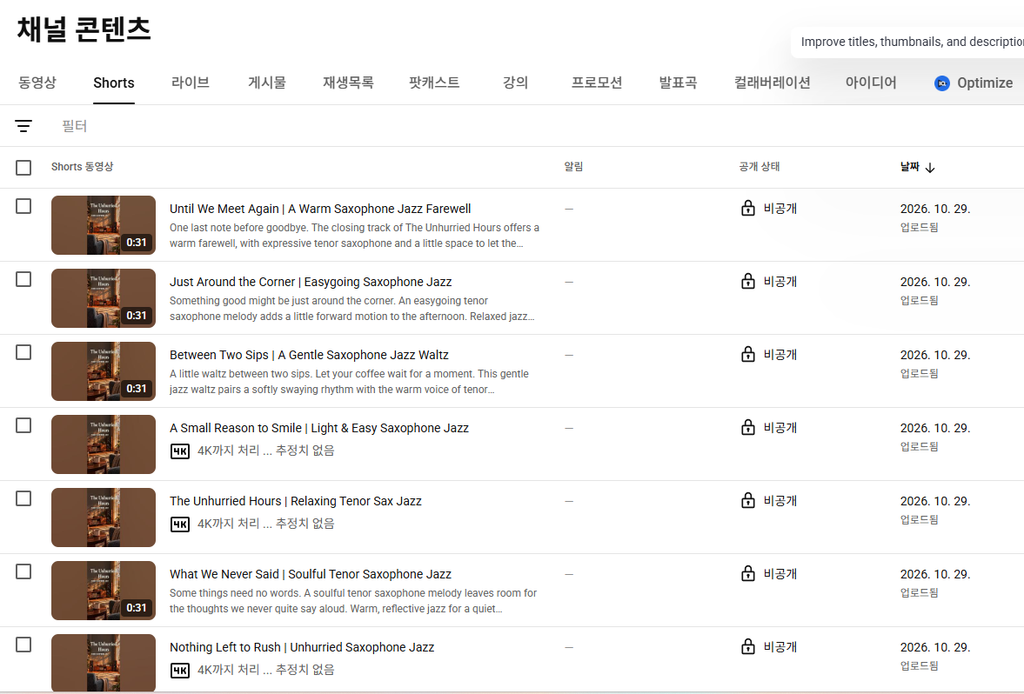Go to the 게시물 tab
1024x694 pixels.
[x=266, y=83]
